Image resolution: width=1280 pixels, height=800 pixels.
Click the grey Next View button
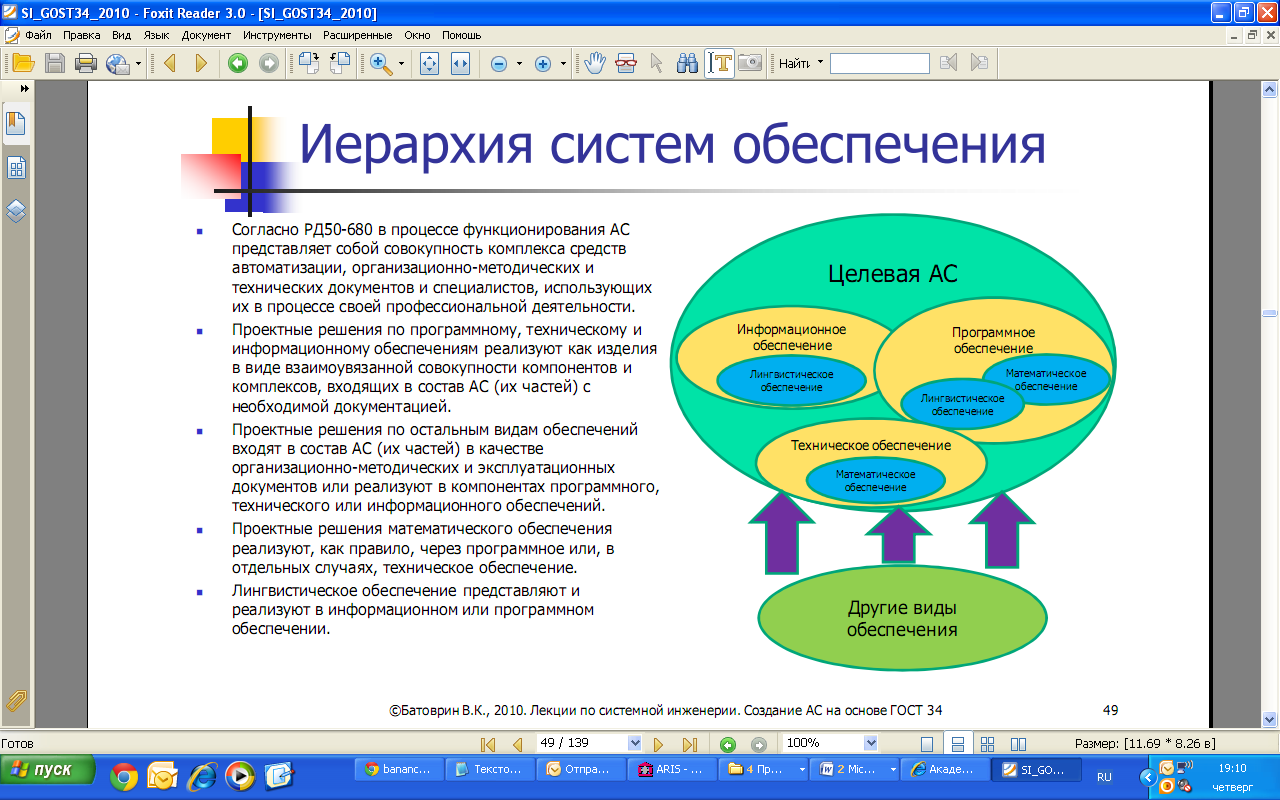pos(269,63)
